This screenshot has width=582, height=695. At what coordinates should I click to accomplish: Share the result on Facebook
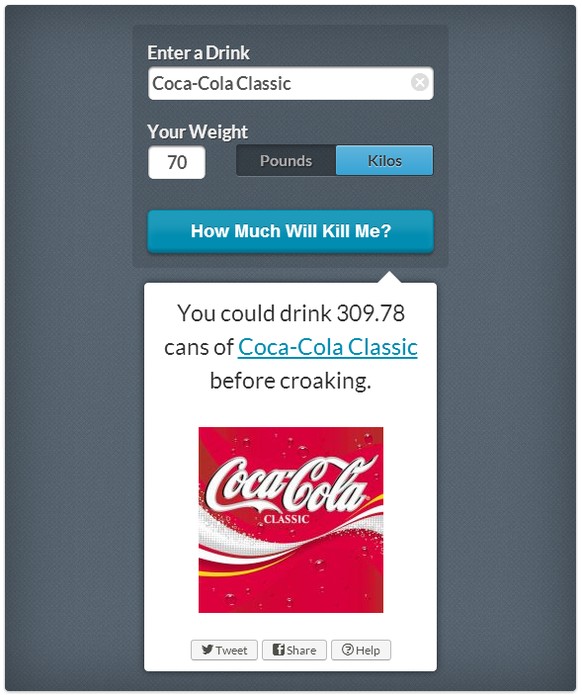point(294,650)
